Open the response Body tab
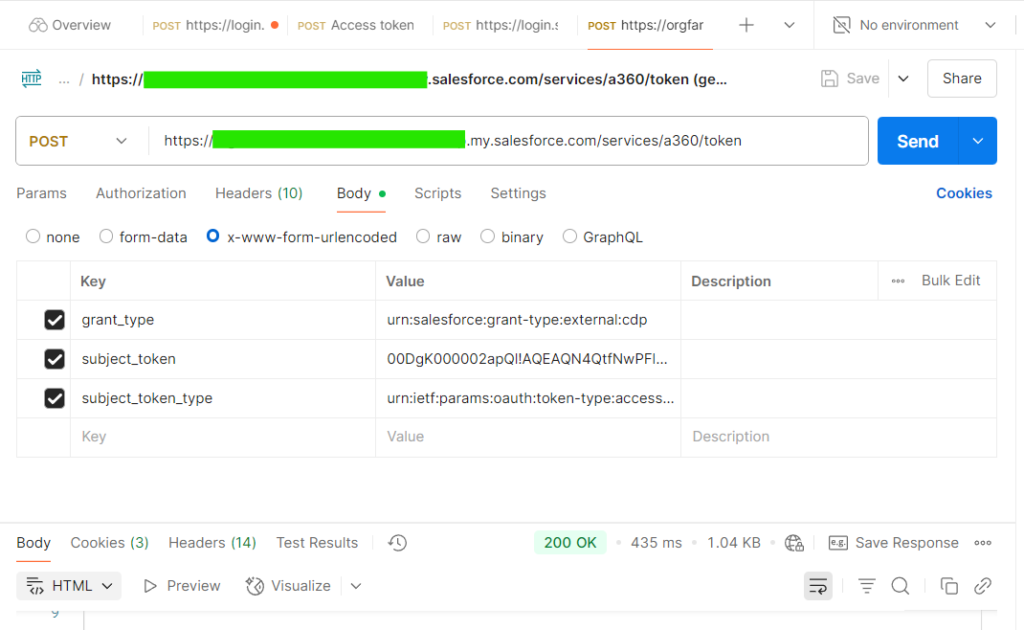The image size is (1024, 630). coord(33,543)
